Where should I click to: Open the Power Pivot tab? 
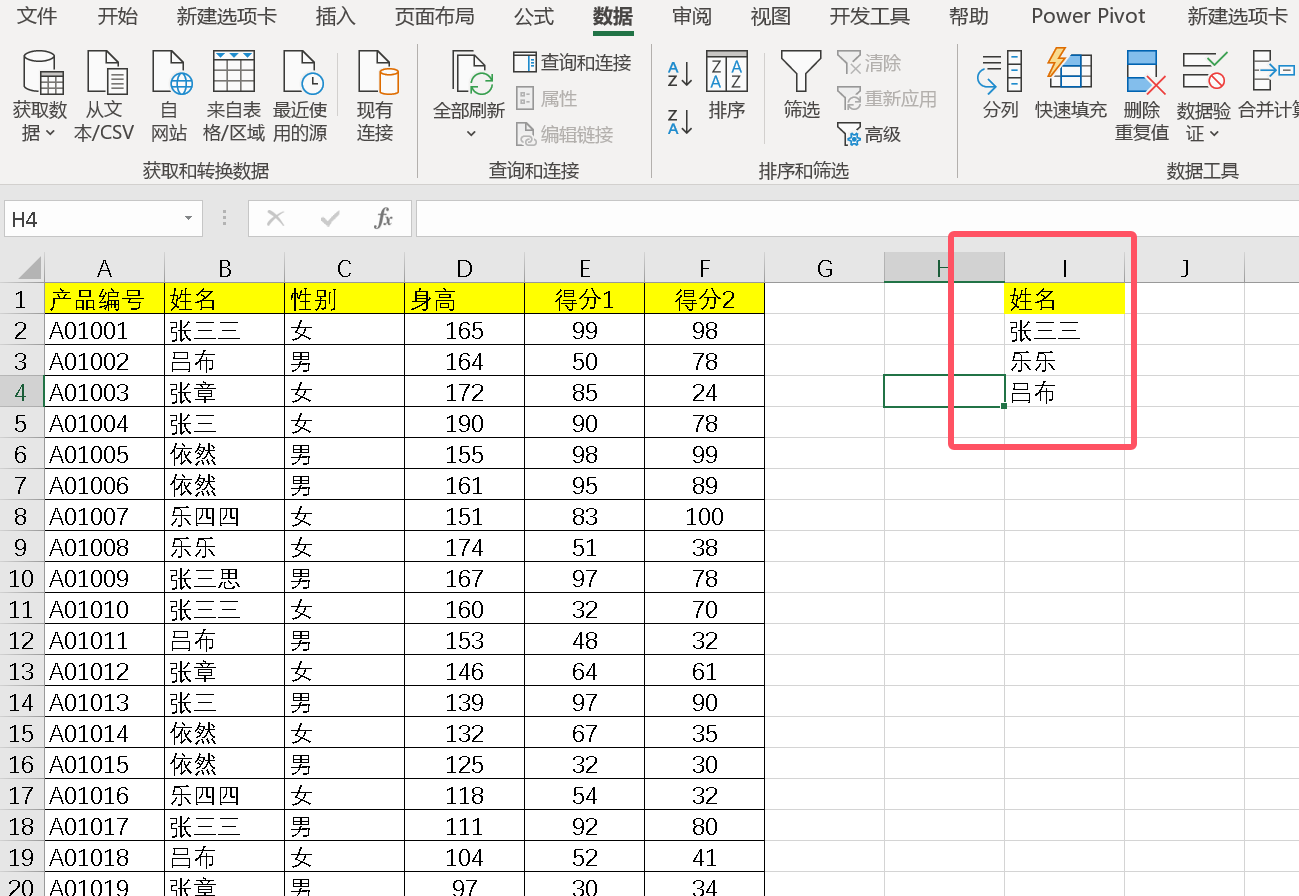(x=1088, y=16)
